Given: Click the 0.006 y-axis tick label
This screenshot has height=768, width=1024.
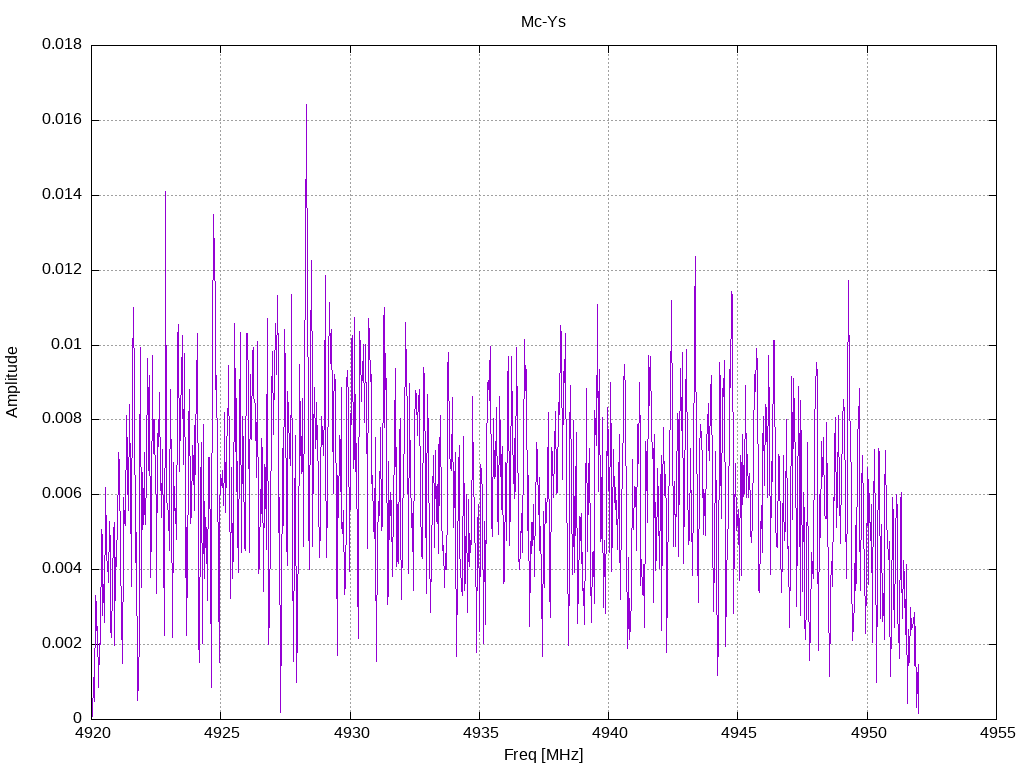Looking at the screenshot, I should pos(62,493).
